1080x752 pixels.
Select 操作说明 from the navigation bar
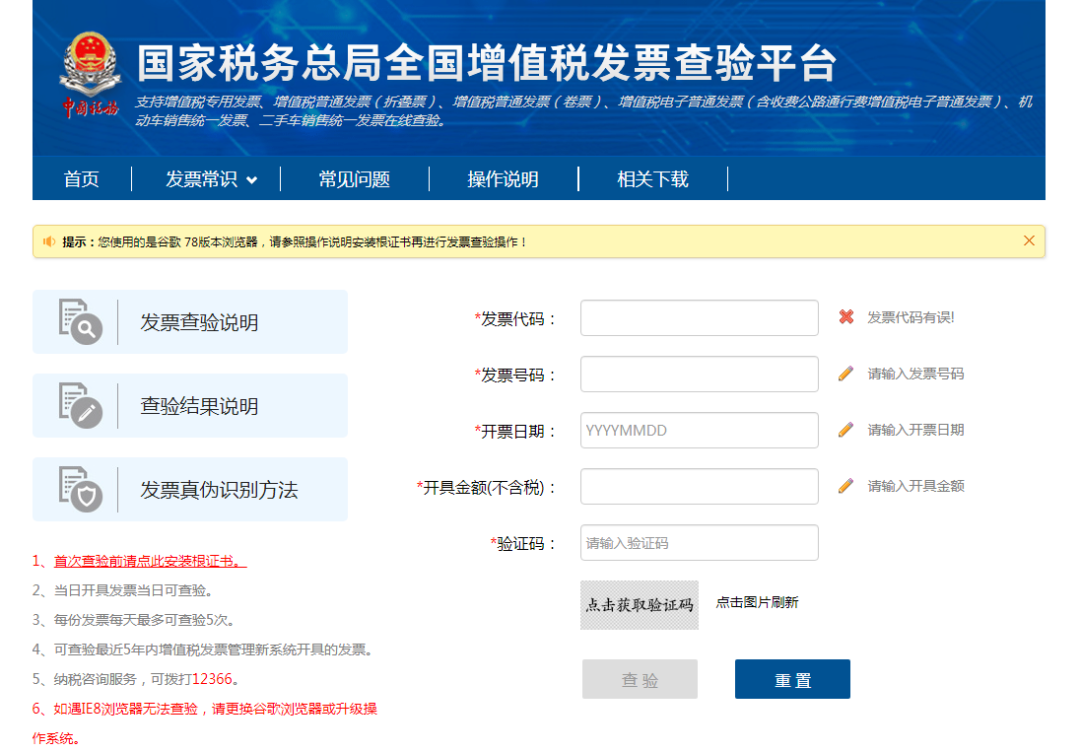point(503,179)
